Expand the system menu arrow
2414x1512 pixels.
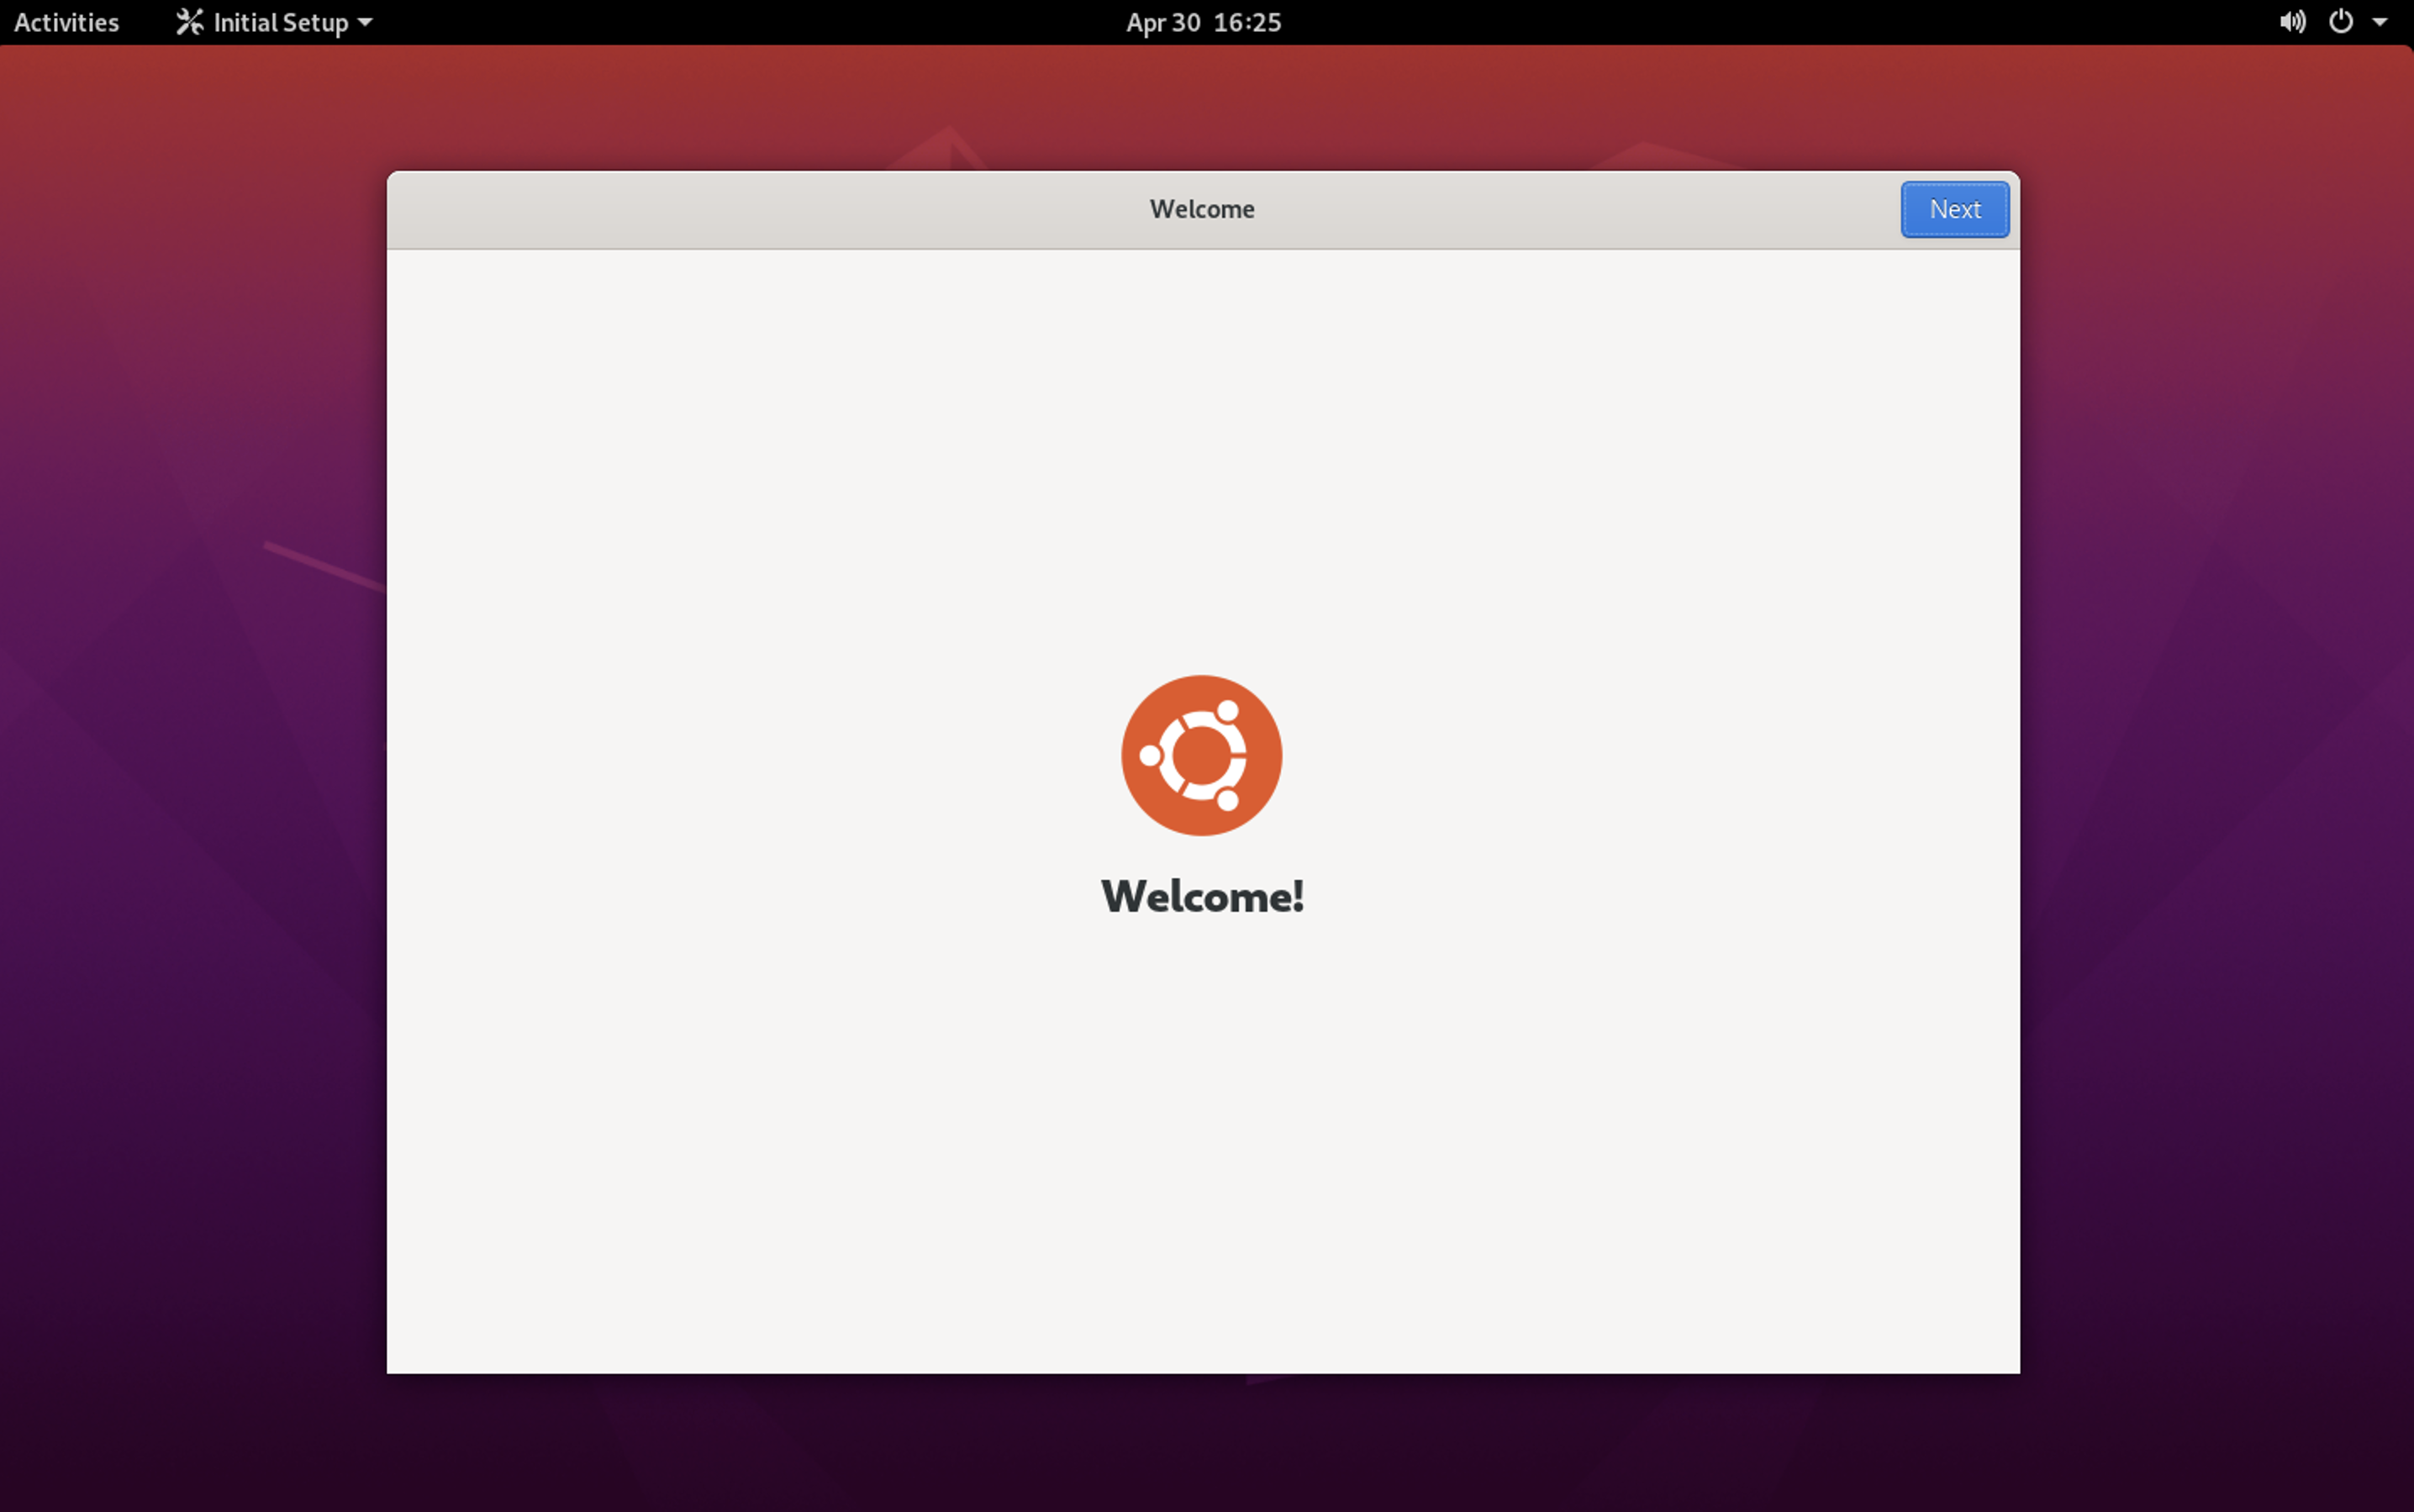coord(2380,22)
